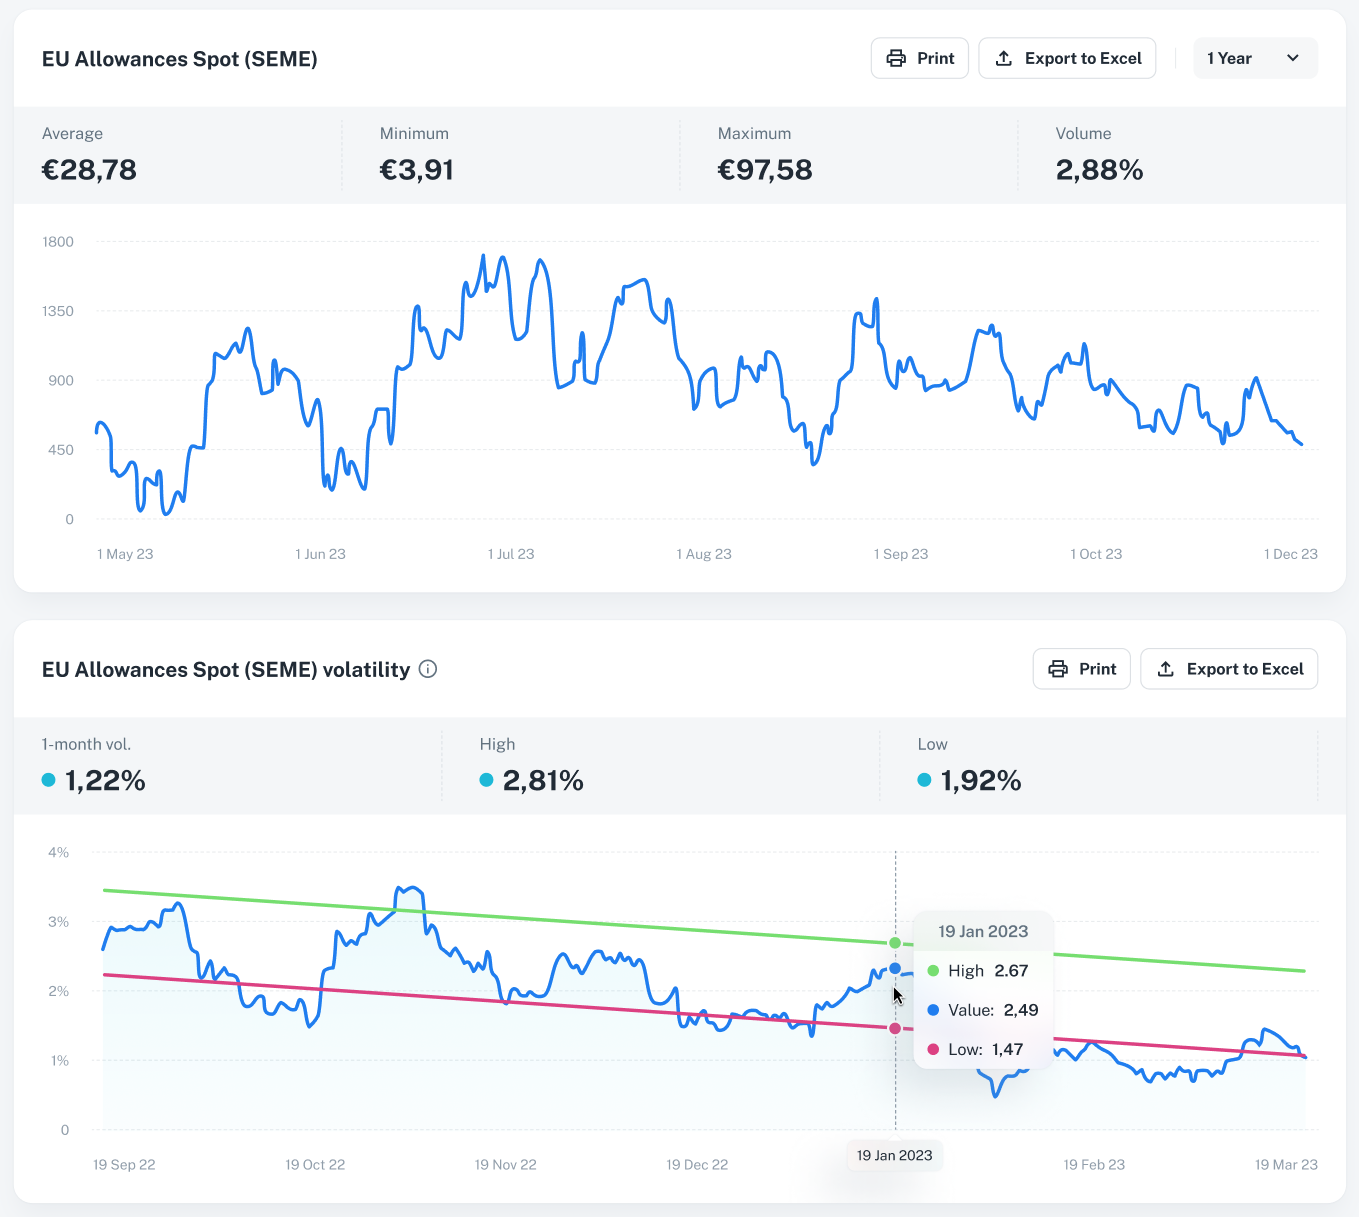Click tooltip High value 2.67
Image resolution: width=1359 pixels, height=1217 pixels.
pyautogui.click(x=1011, y=971)
